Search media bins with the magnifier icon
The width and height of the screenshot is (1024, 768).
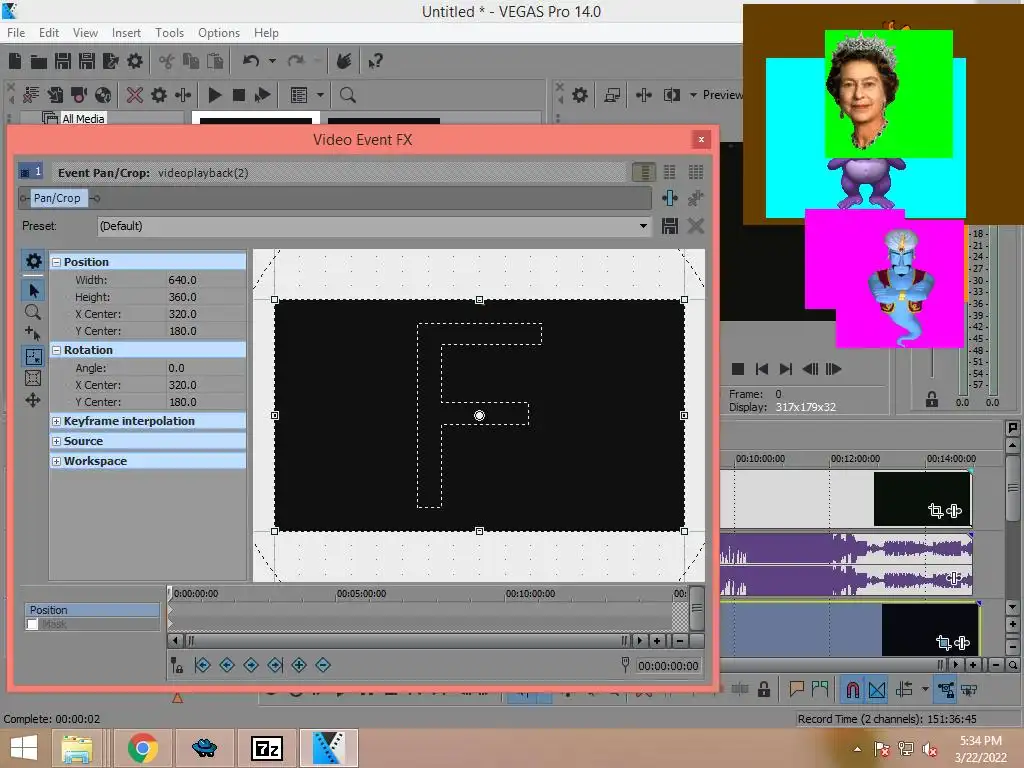click(347, 95)
